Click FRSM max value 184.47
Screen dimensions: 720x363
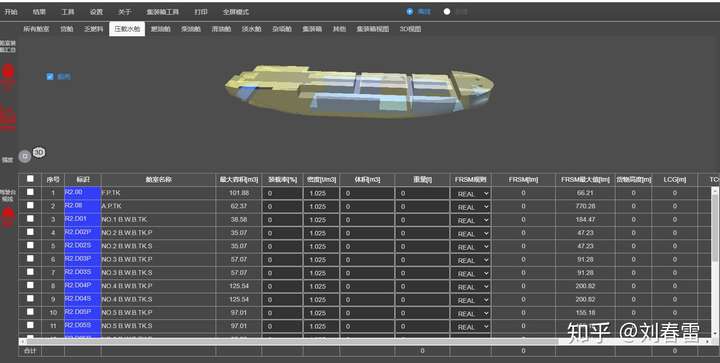pyautogui.click(x=585, y=220)
